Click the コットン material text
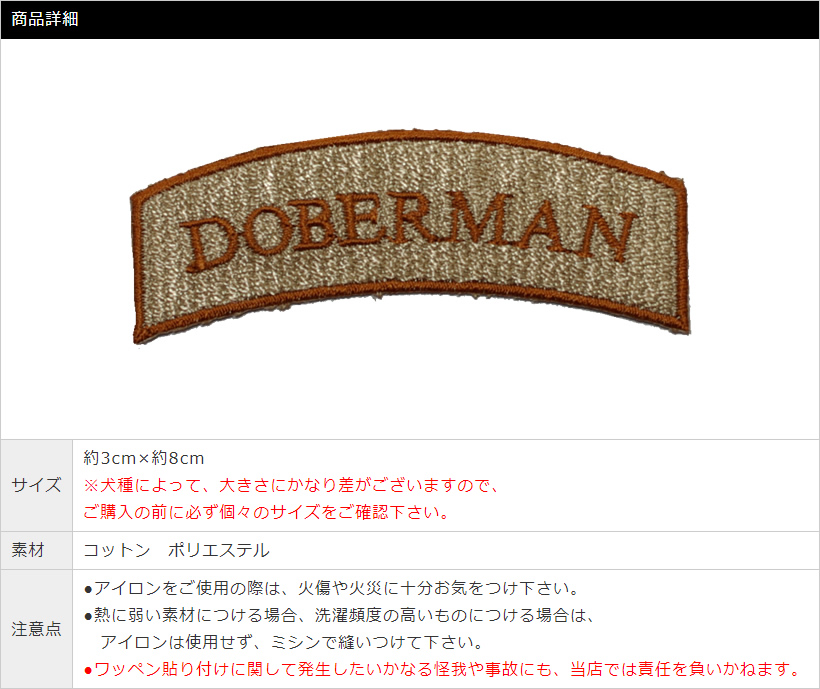The height and width of the screenshot is (689, 820). [x=117, y=550]
